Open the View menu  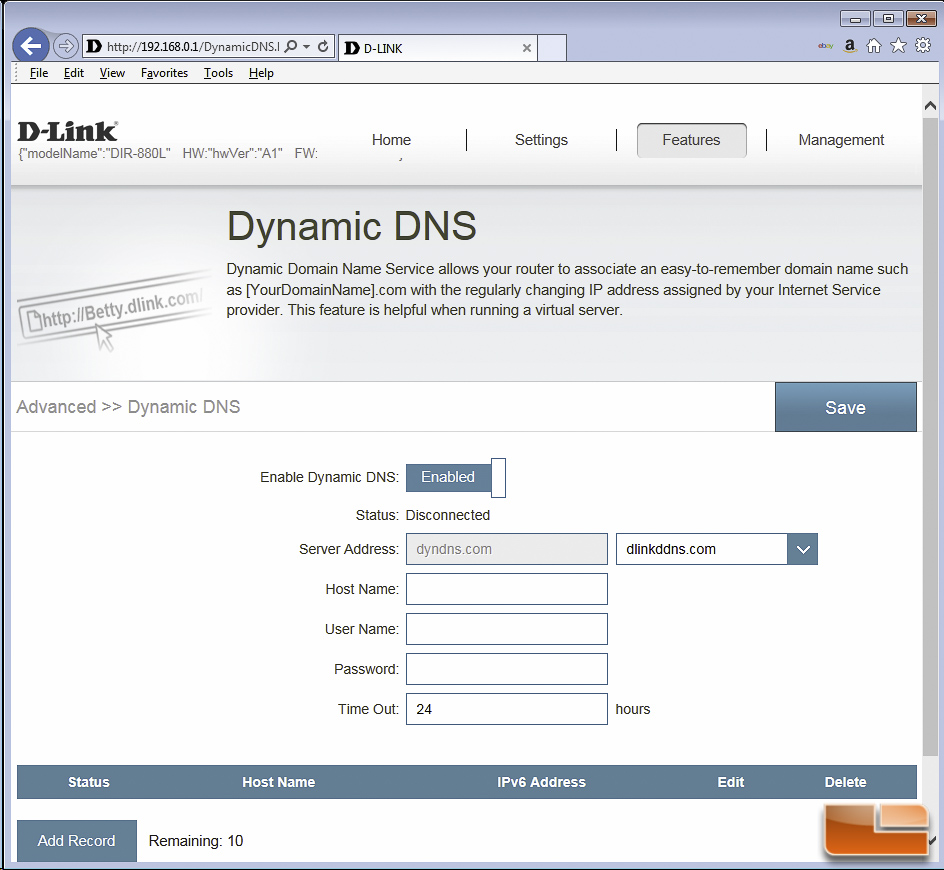click(112, 73)
